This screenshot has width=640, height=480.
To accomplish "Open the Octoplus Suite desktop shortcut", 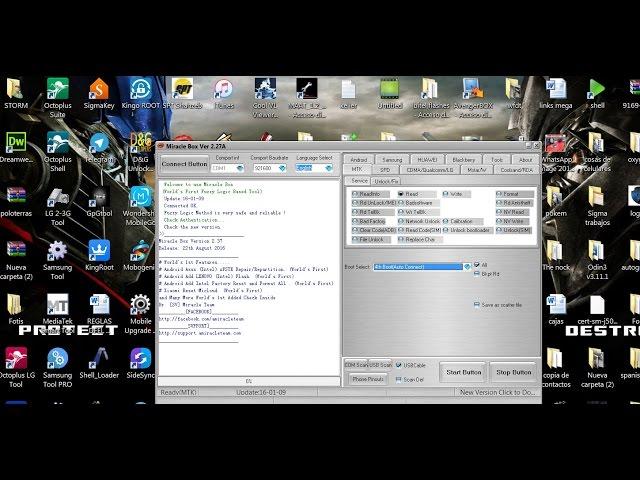I will [58, 97].
